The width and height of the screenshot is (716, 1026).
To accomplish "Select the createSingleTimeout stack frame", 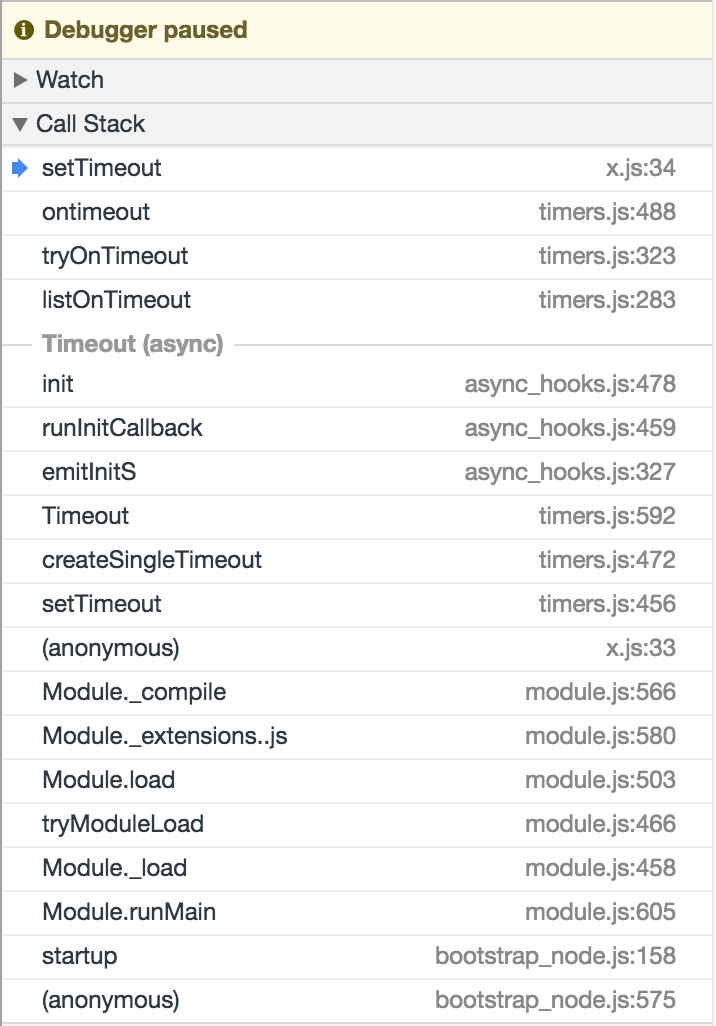I will (357, 560).
